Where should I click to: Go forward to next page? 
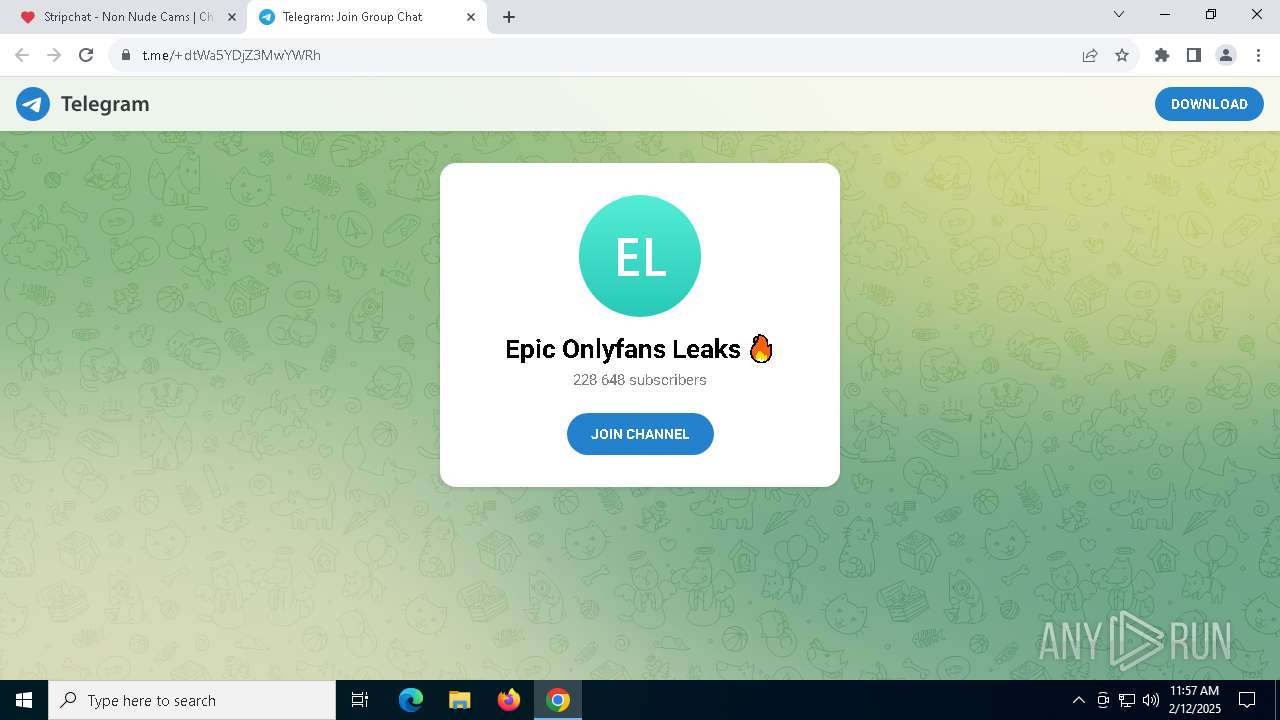[54, 55]
